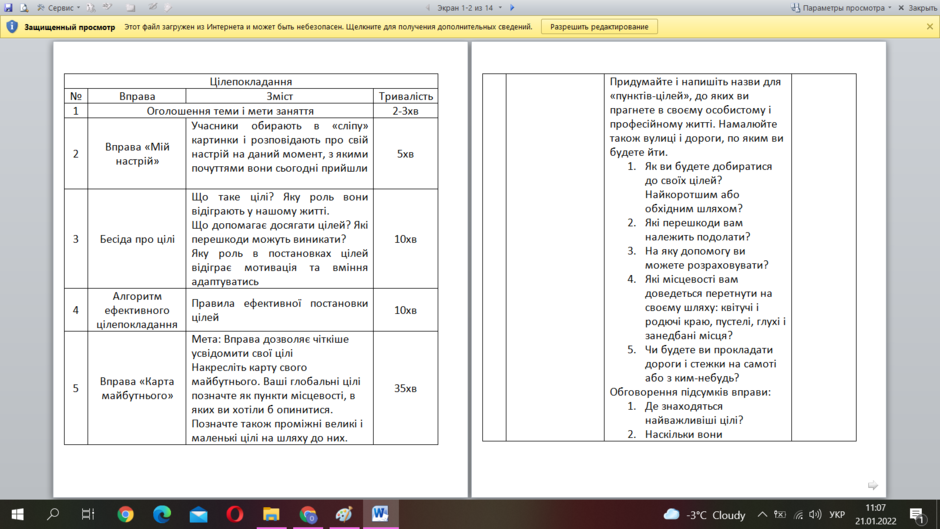Open the clock showing 11:07
Viewport: 940px width, 529px height.
click(x=875, y=515)
